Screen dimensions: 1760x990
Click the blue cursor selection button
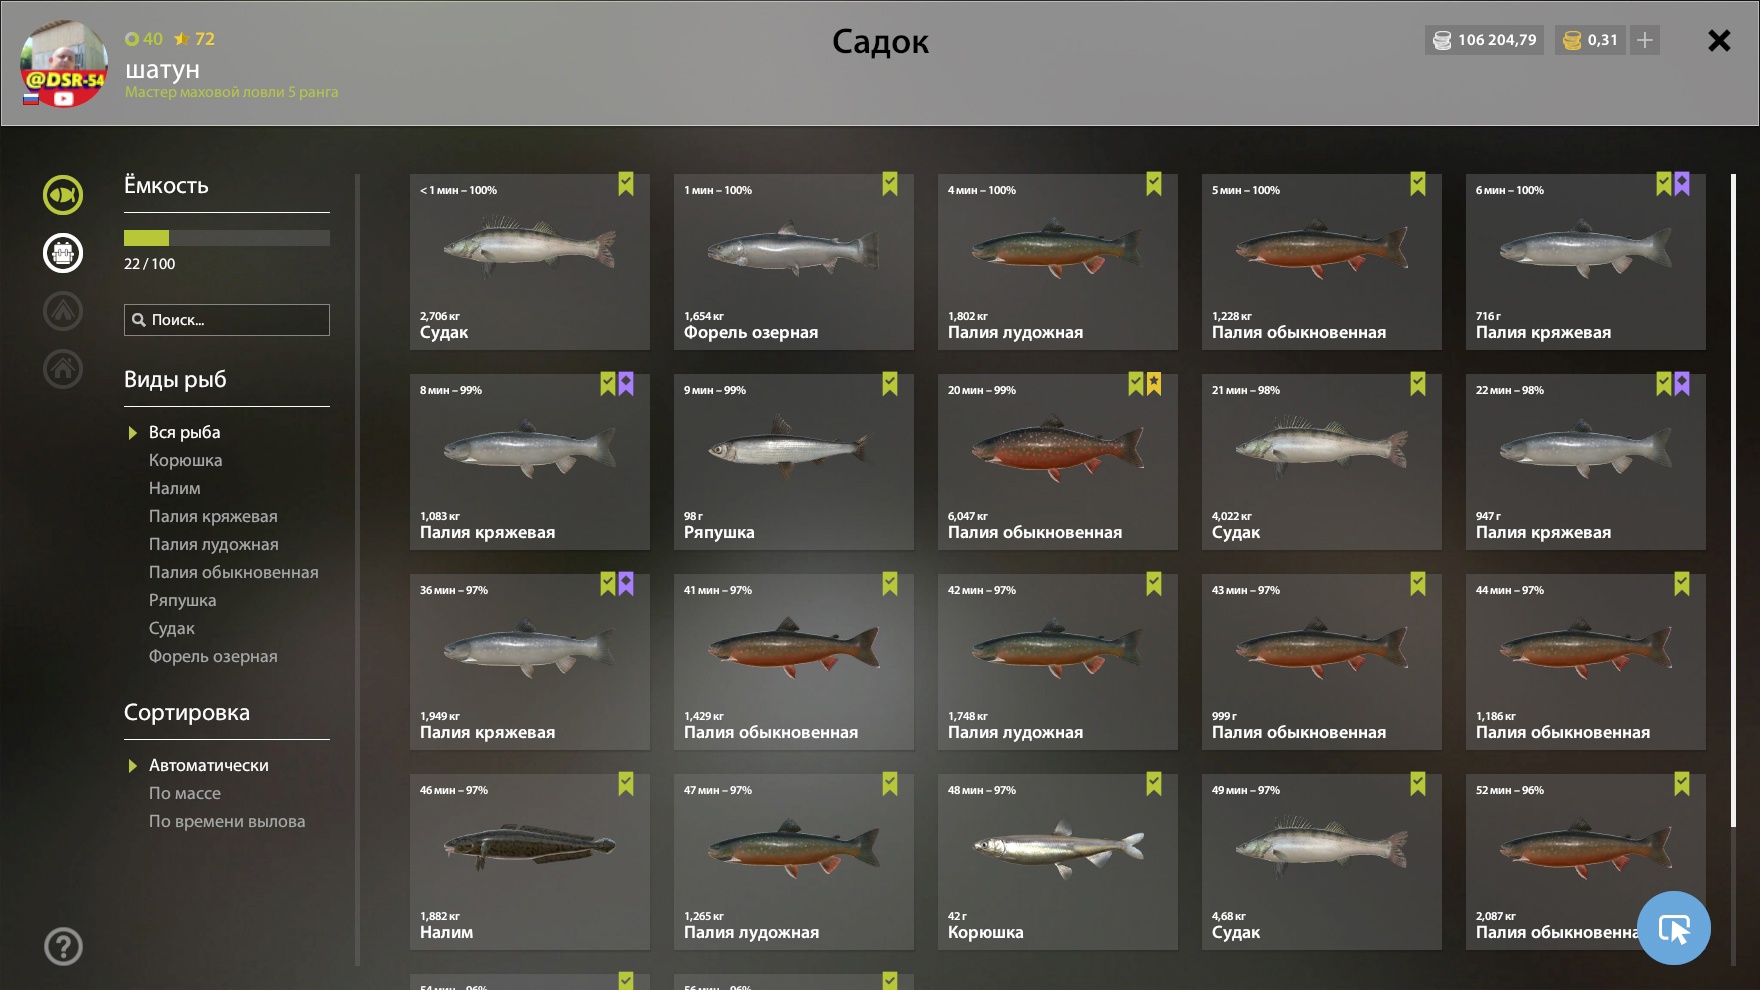[x=1674, y=928]
